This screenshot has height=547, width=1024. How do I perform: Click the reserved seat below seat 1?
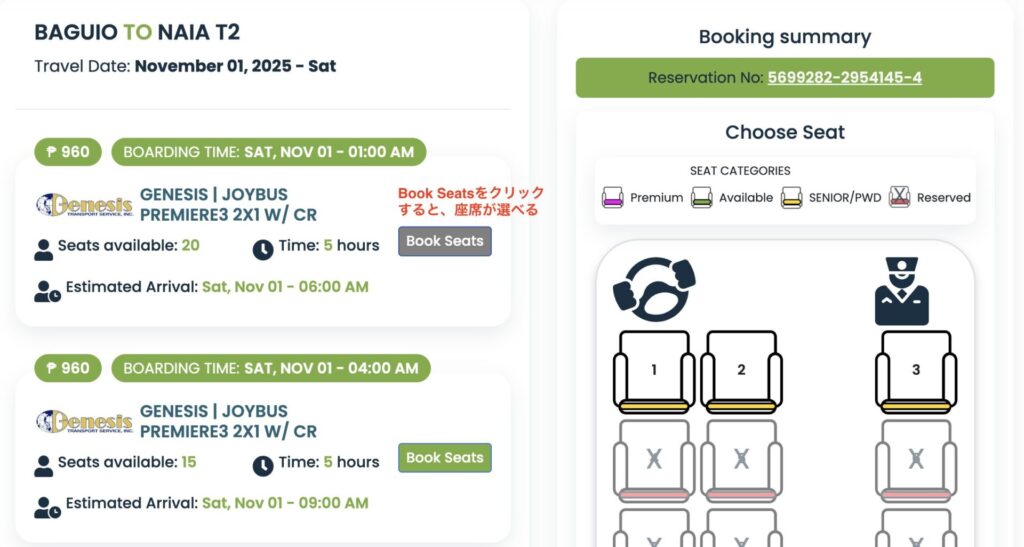click(x=654, y=460)
